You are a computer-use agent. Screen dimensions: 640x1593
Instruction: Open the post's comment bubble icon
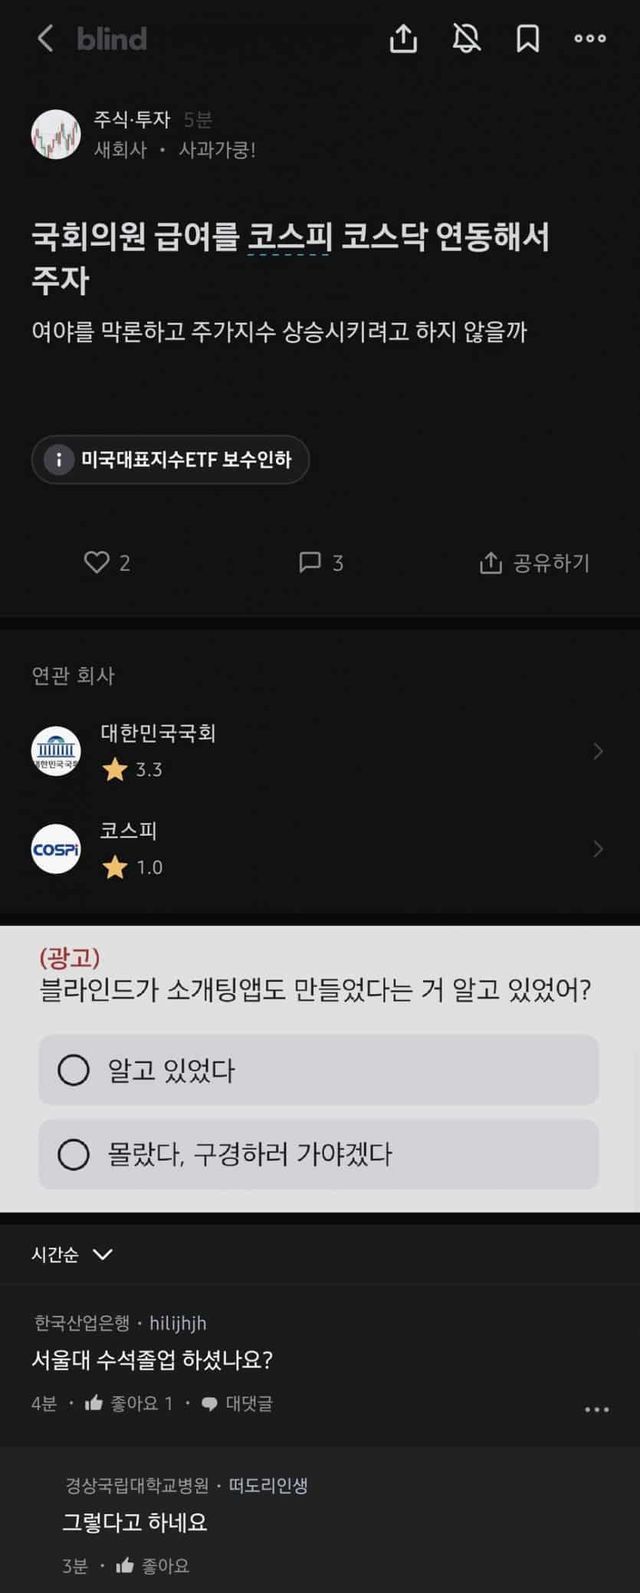(x=311, y=562)
